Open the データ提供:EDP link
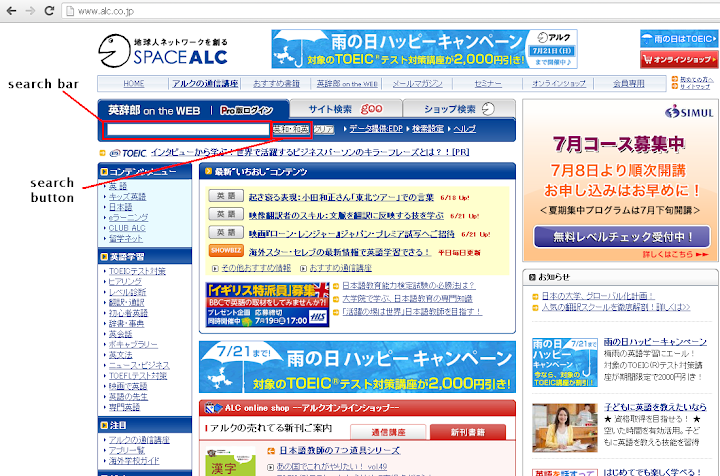 (376, 129)
